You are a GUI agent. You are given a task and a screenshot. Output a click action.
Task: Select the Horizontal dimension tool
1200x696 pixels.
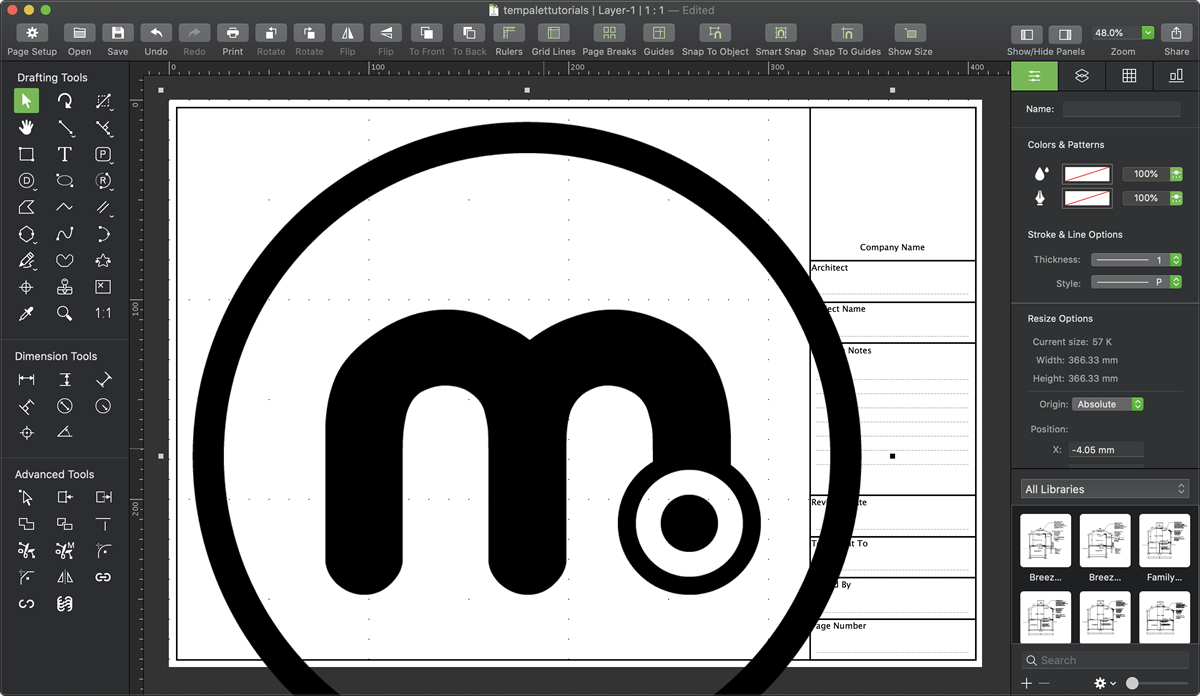pyautogui.click(x=27, y=380)
